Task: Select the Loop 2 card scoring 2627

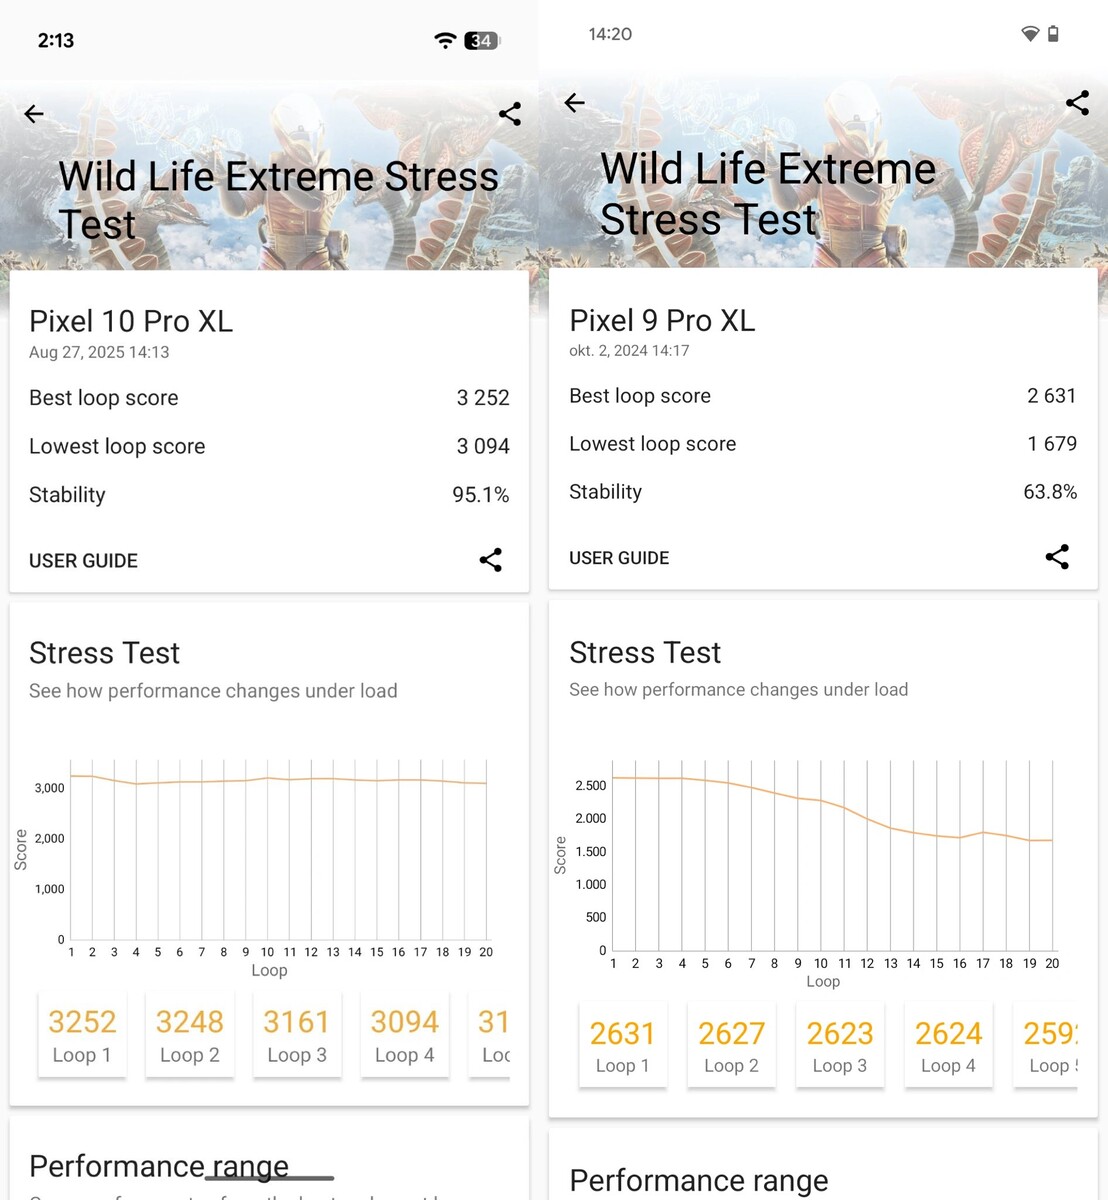Action: (731, 1046)
